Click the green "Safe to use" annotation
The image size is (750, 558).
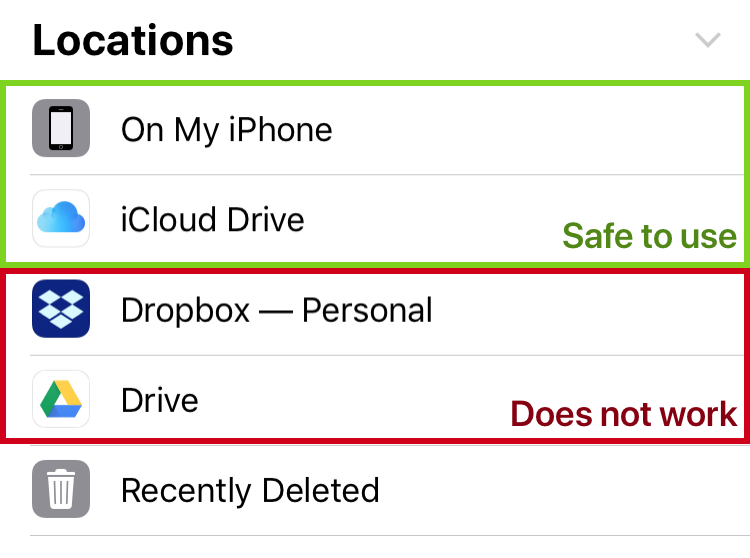[x=649, y=236]
